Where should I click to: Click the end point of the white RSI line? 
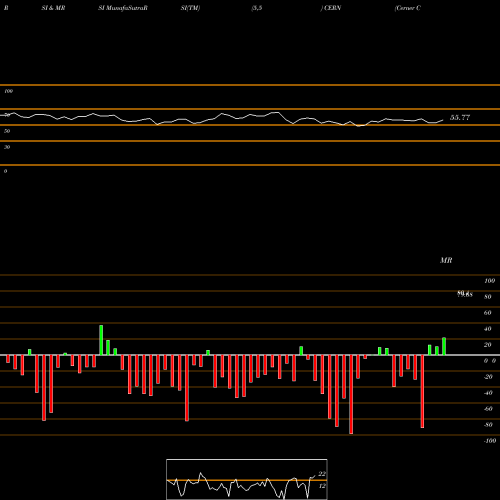[x=443, y=120]
